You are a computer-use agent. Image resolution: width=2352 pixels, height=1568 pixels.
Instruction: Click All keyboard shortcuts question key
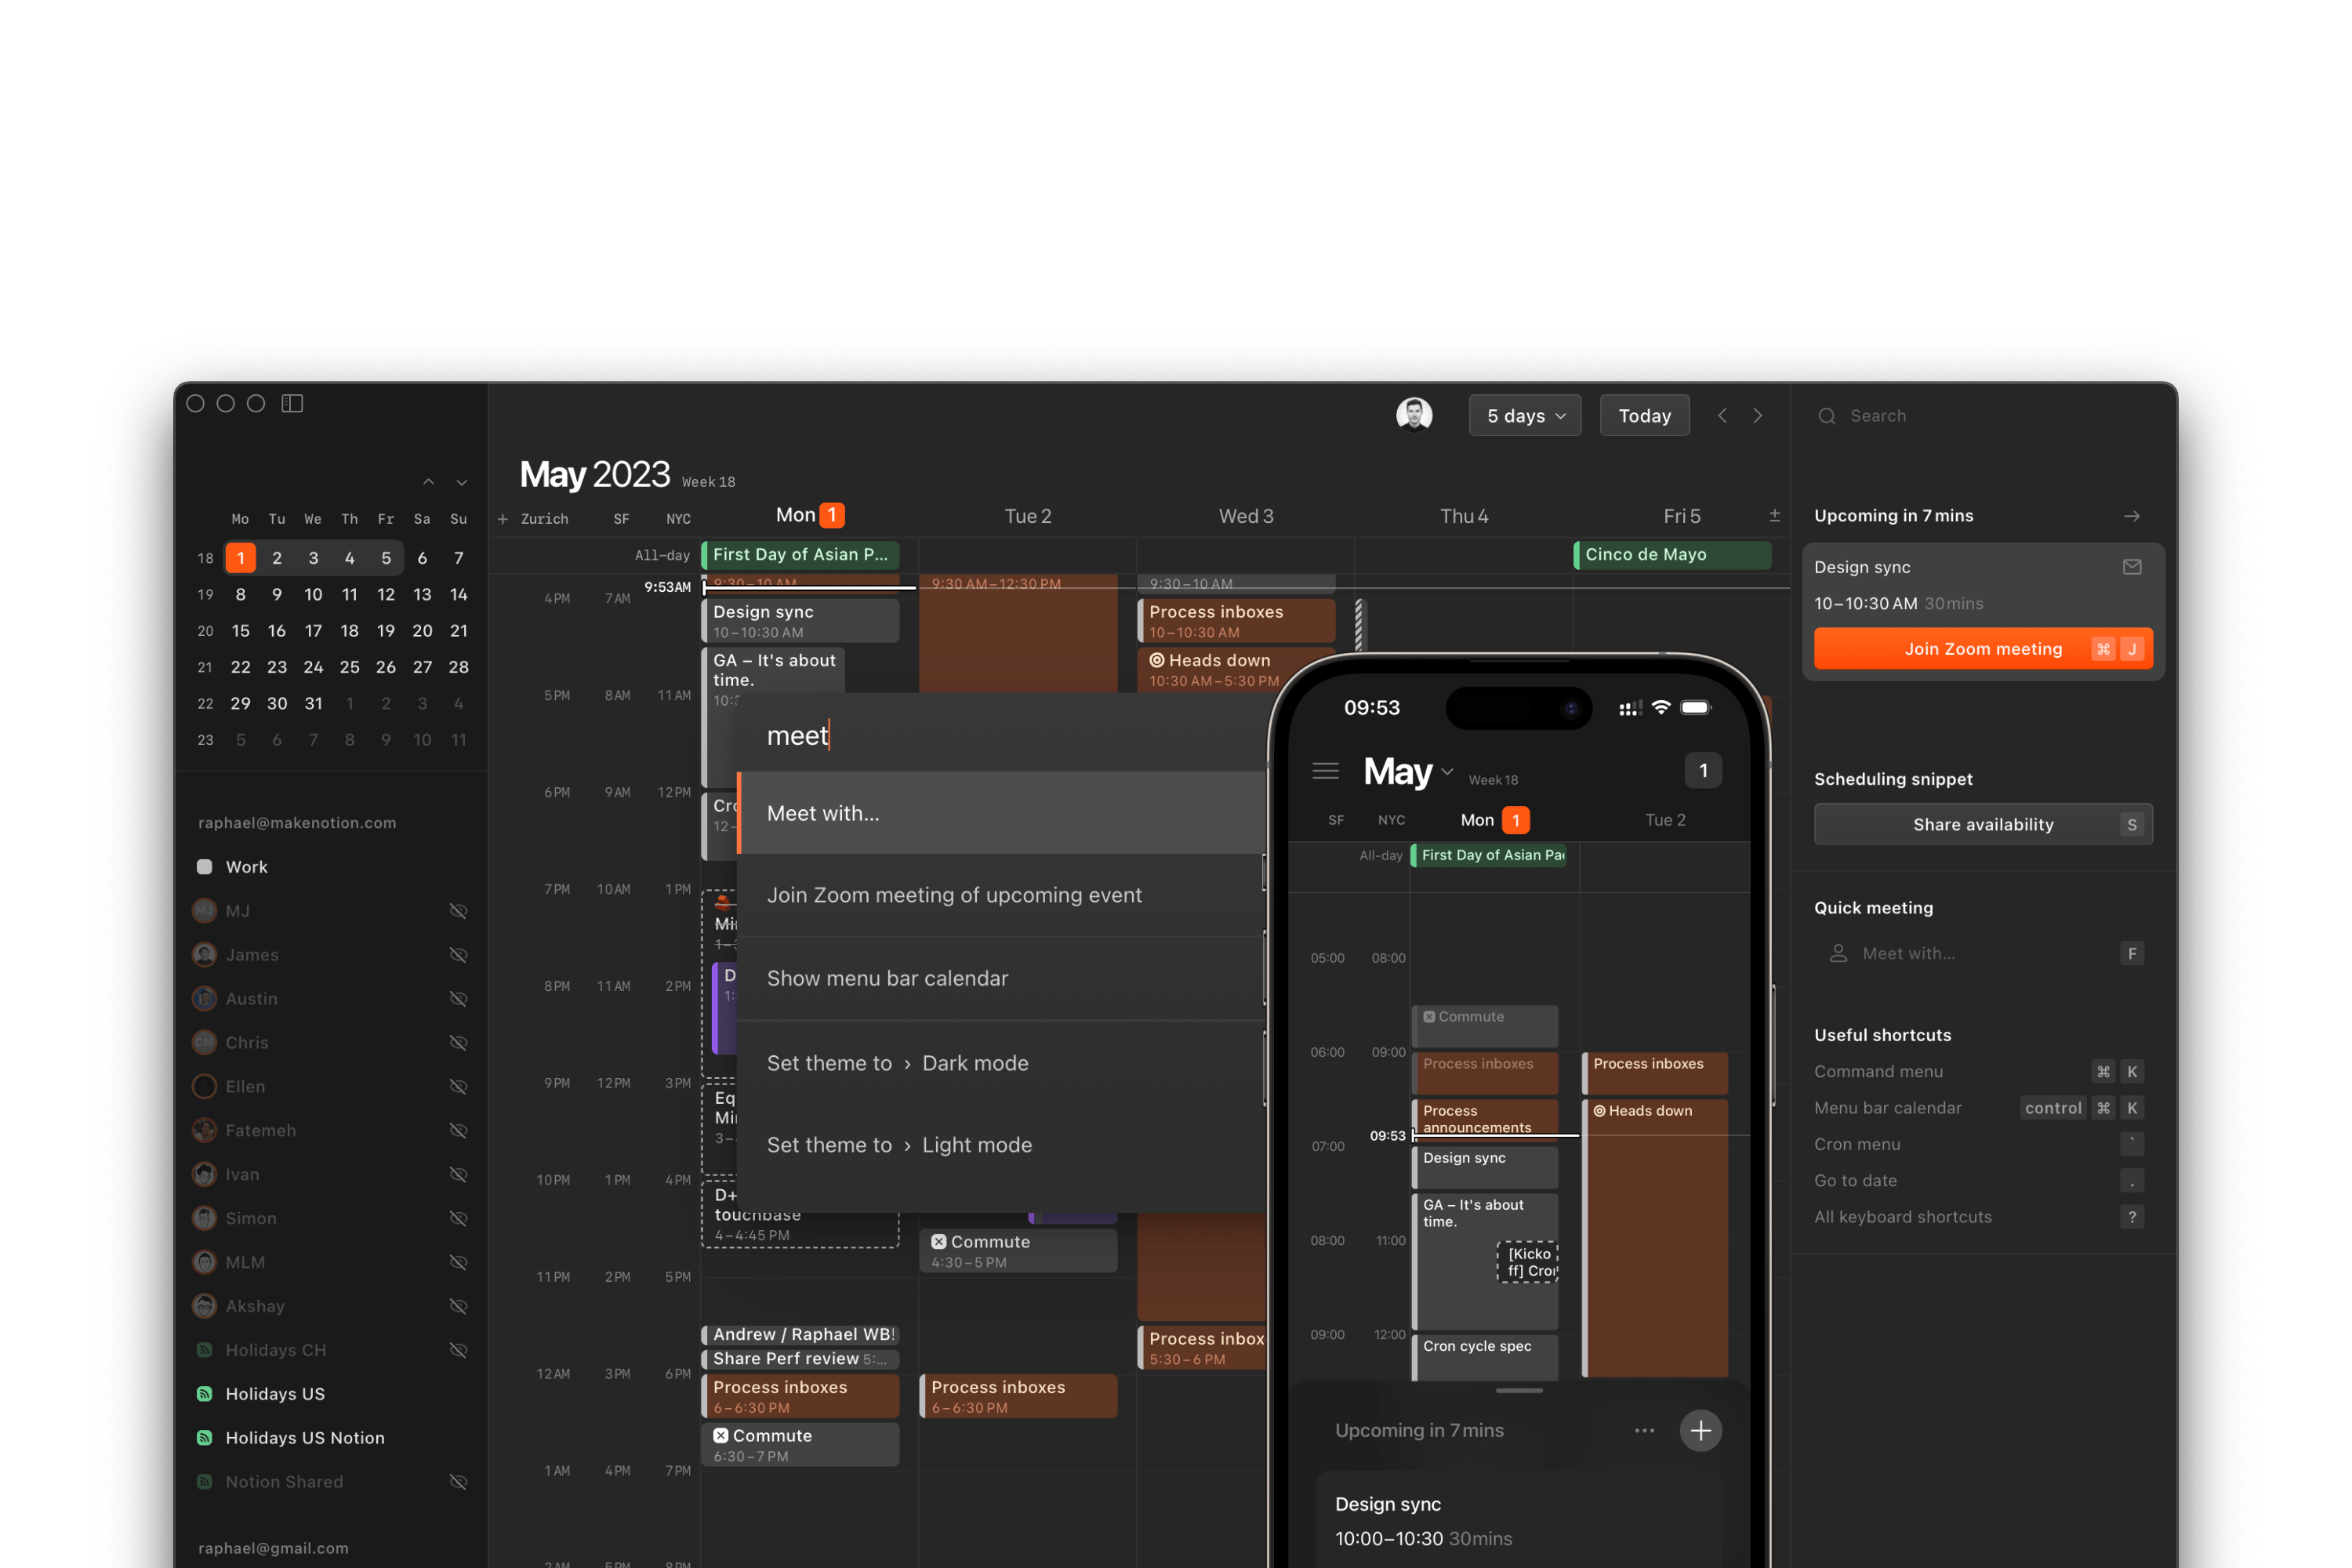click(x=2131, y=1217)
